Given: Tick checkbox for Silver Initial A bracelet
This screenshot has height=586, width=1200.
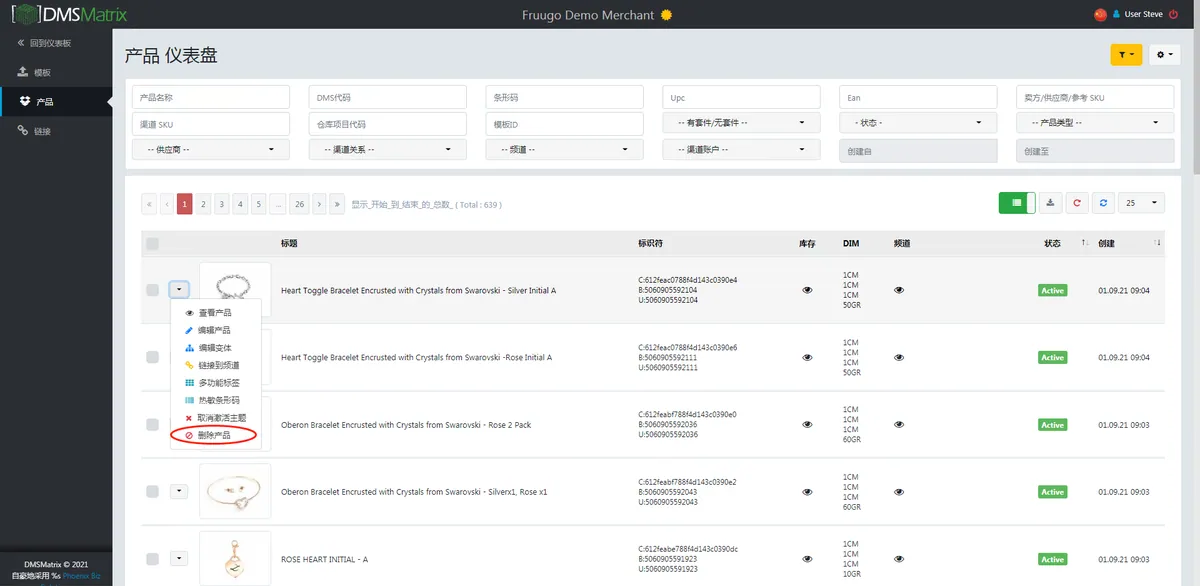Looking at the screenshot, I should coord(152,290).
